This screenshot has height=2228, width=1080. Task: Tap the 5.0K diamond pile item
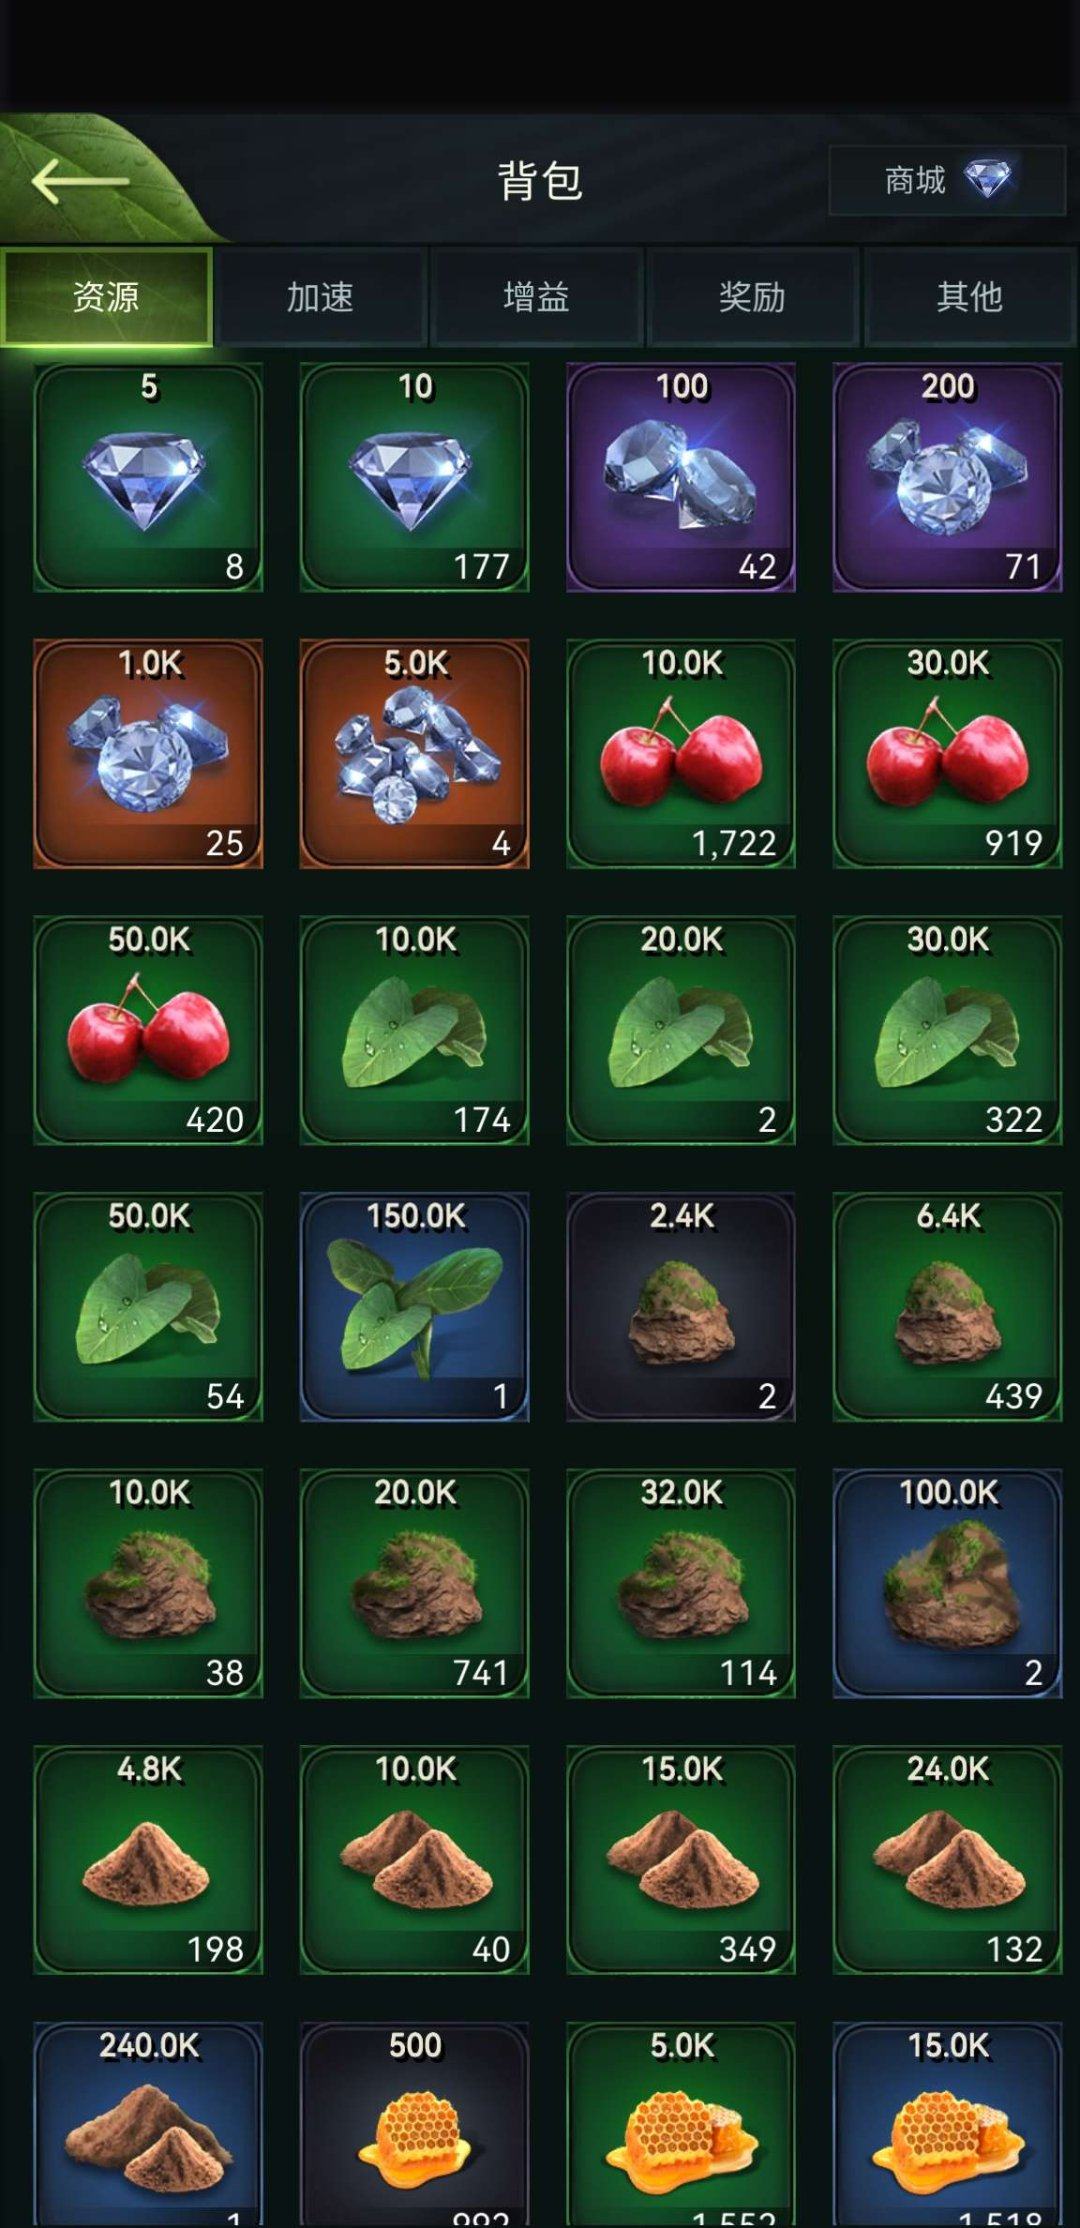click(414, 754)
